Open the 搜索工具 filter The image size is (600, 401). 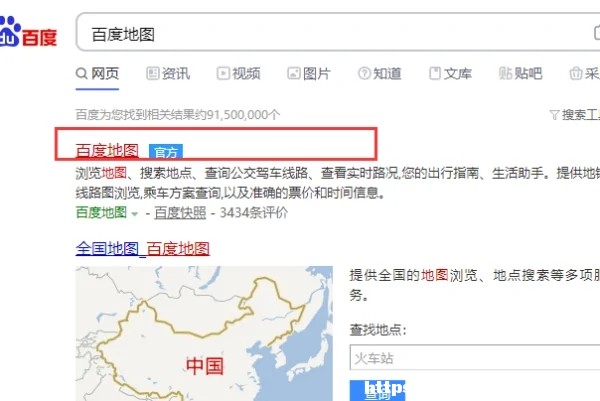(575, 114)
